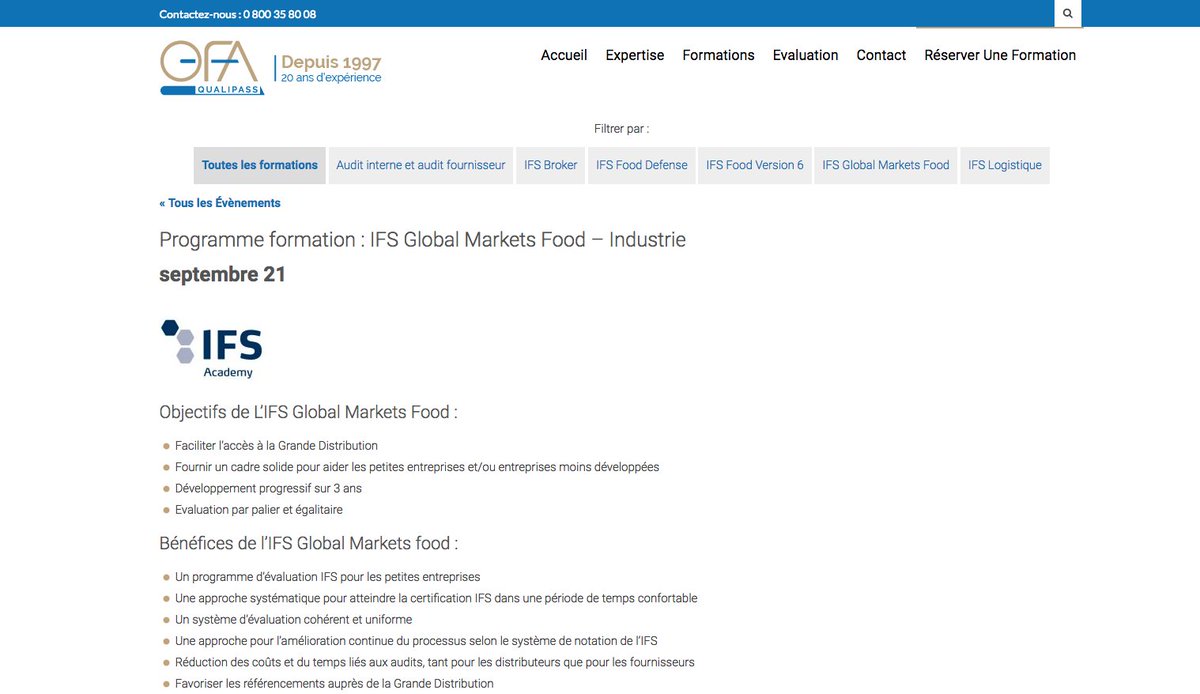
Task: Open the Evaluation menu item
Action: pyautogui.click(x=805, y=55)
